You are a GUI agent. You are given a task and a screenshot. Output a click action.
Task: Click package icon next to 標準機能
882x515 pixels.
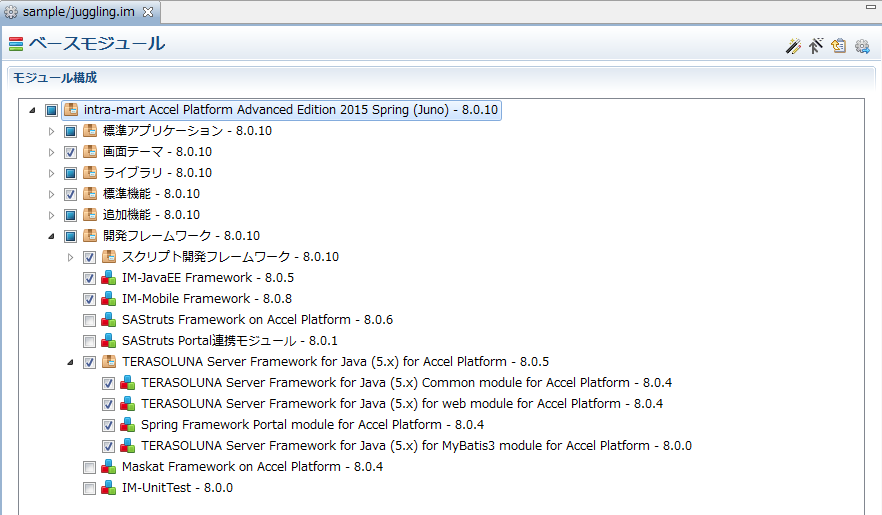[x=90, y=194]
